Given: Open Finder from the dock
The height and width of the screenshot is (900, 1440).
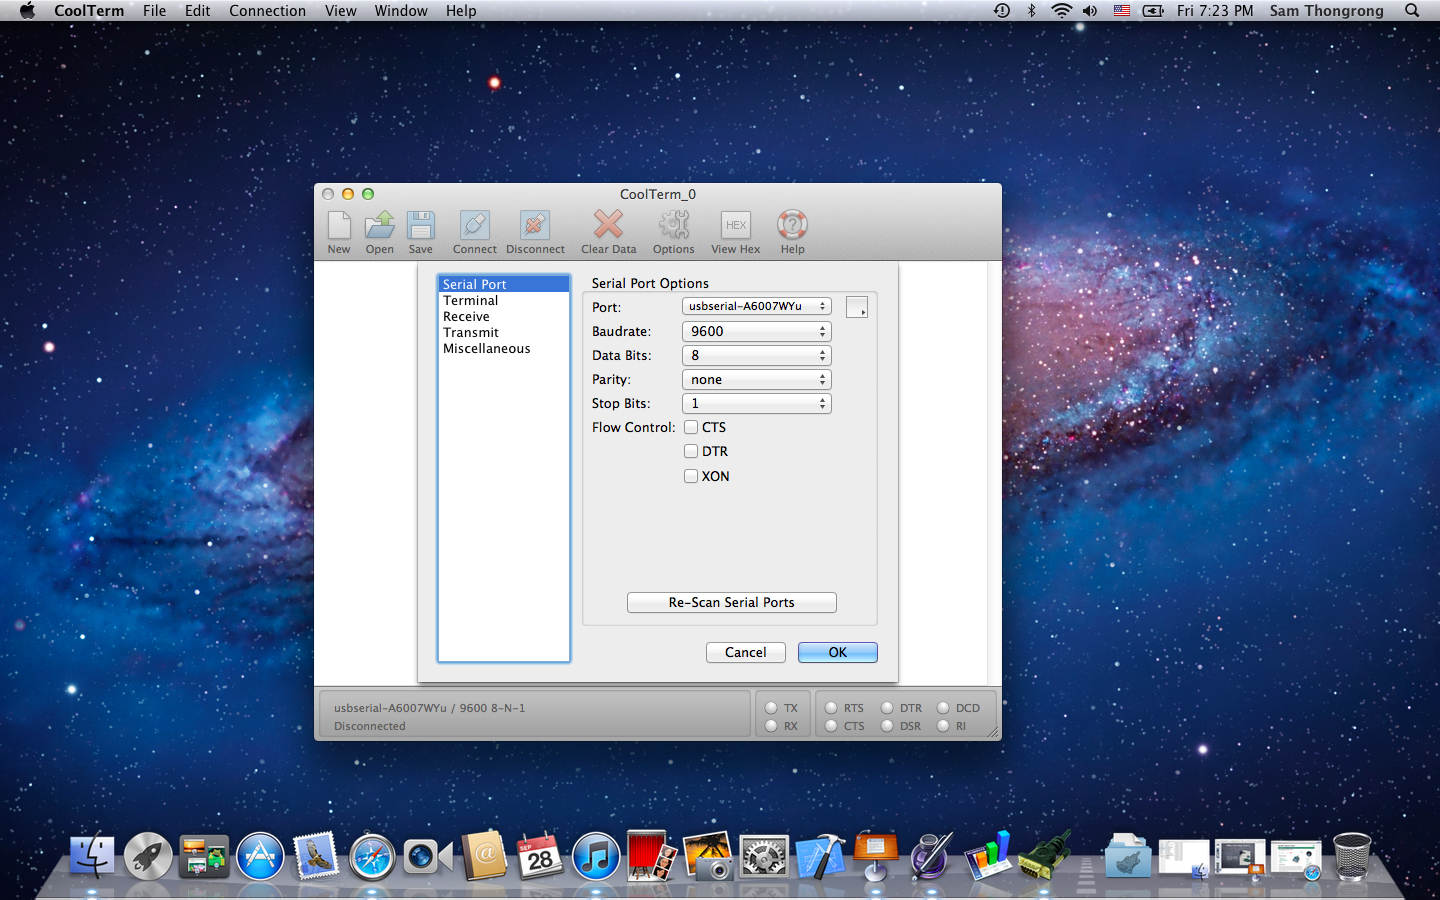Looking at the screenshot, I should (92, 857).
